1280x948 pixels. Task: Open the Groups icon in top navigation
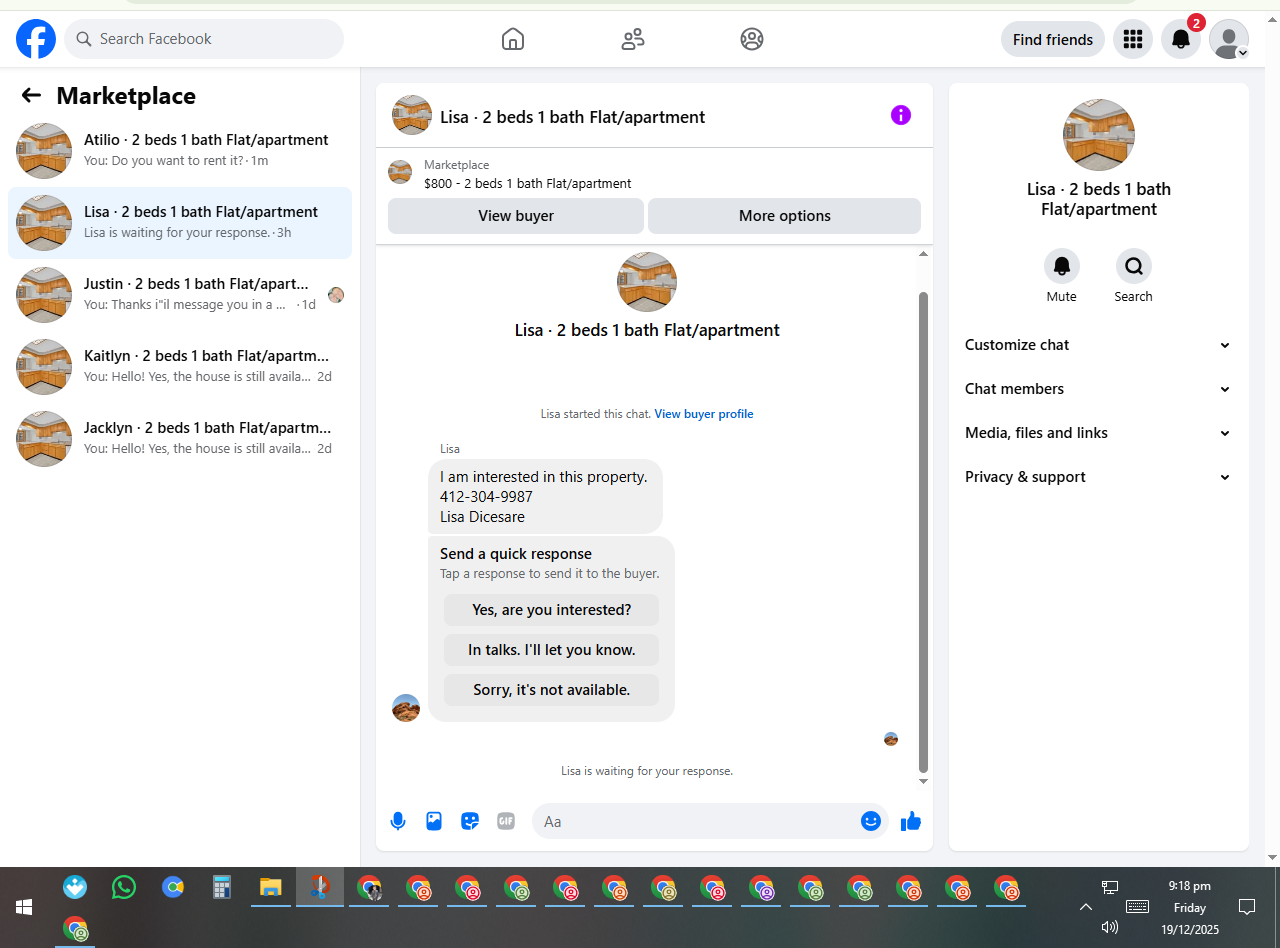752,39
